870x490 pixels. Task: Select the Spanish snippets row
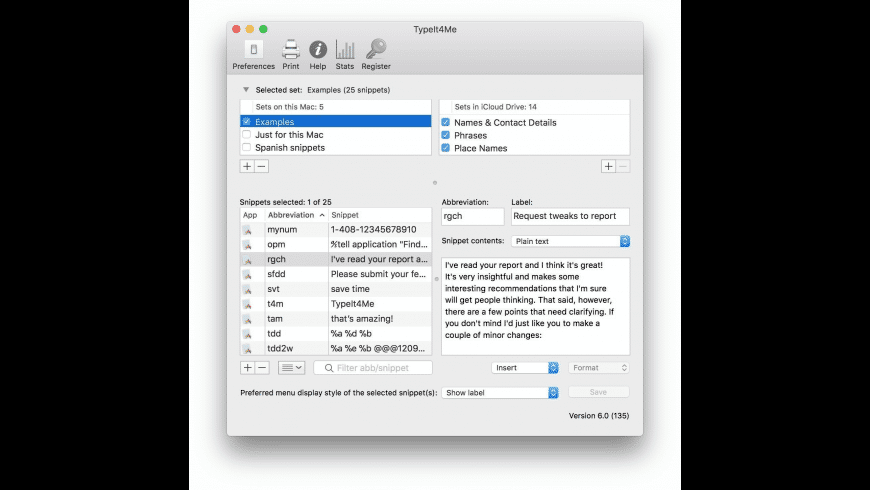click(x=336, y=147)
